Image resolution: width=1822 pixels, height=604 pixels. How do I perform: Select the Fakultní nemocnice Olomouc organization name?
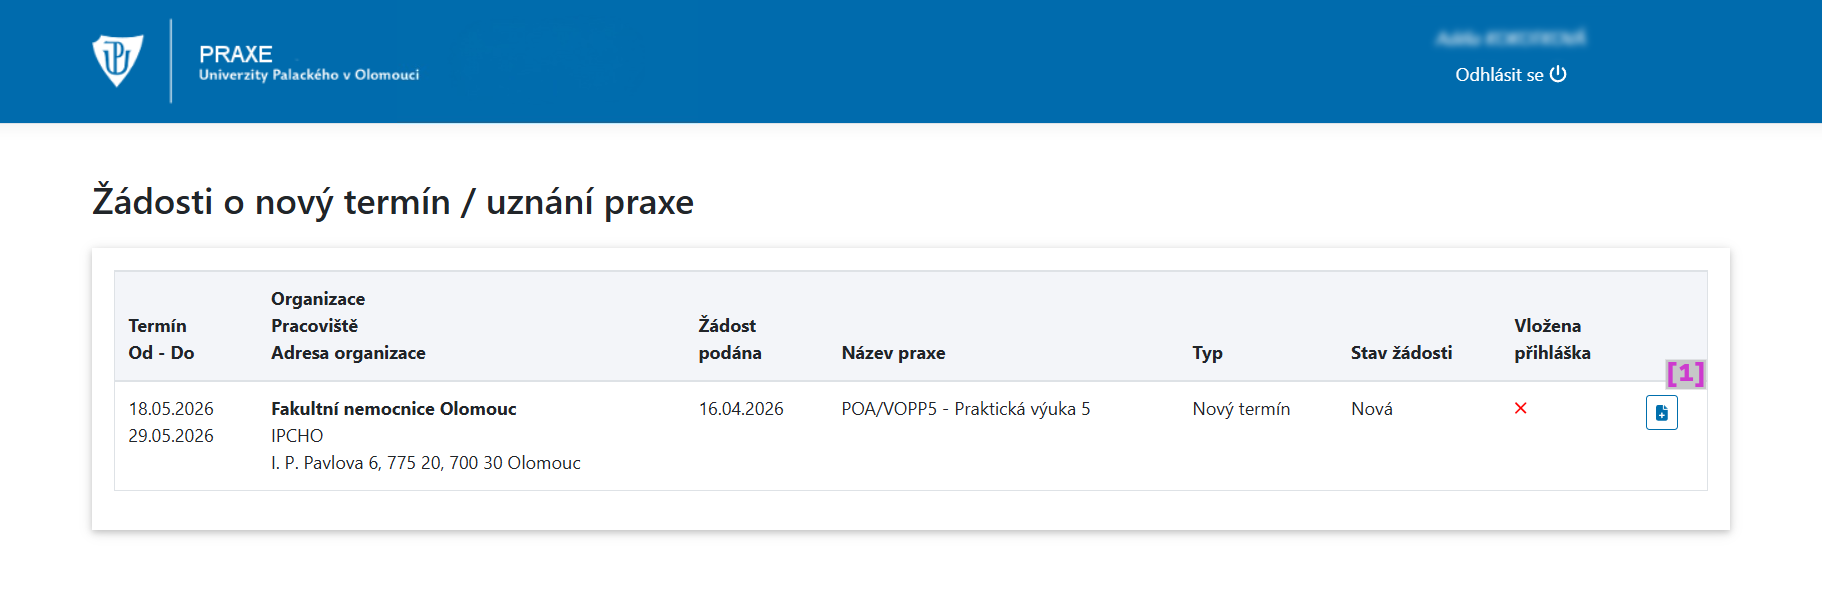tap(393, 409)
